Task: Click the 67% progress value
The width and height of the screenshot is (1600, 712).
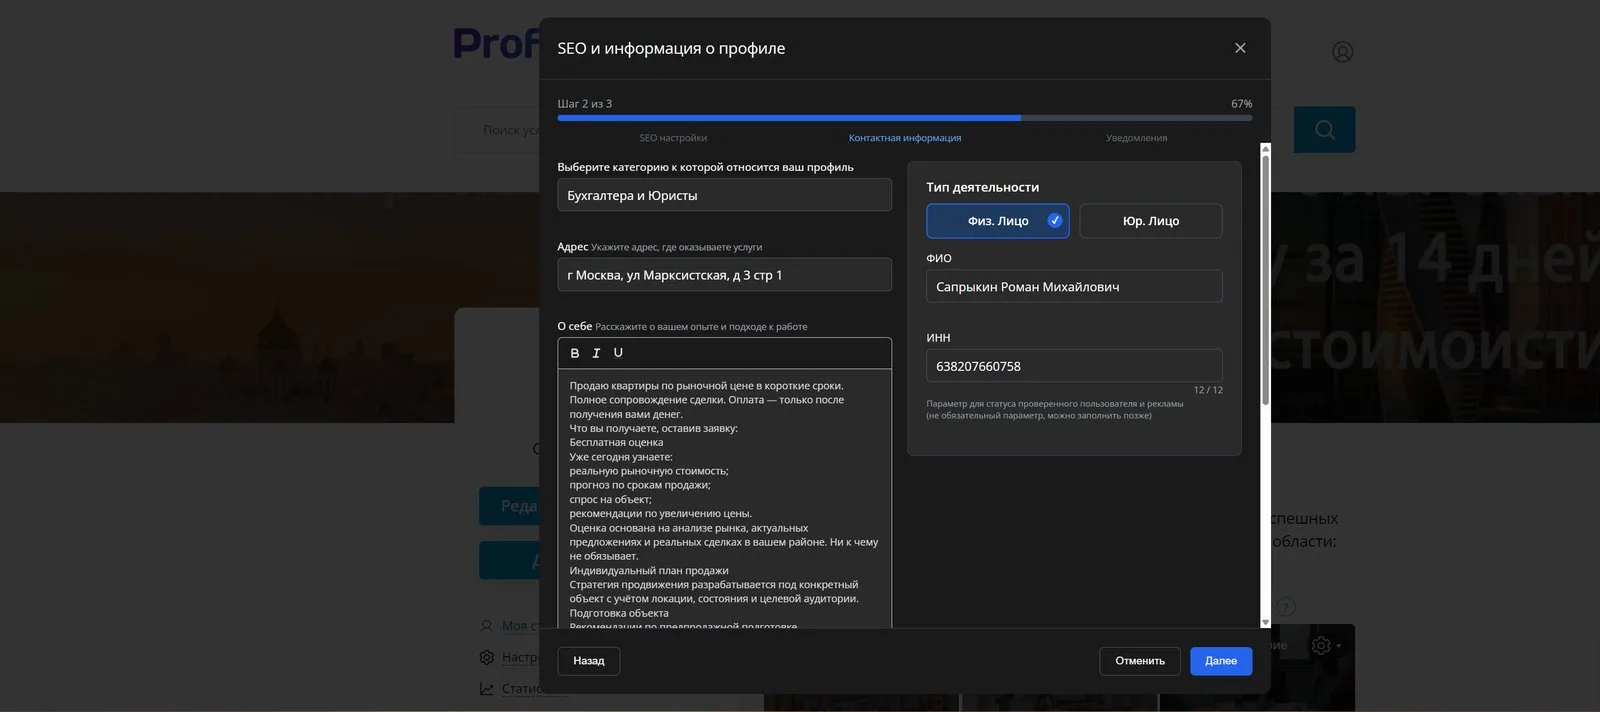Action: (x=1241, y=104)
